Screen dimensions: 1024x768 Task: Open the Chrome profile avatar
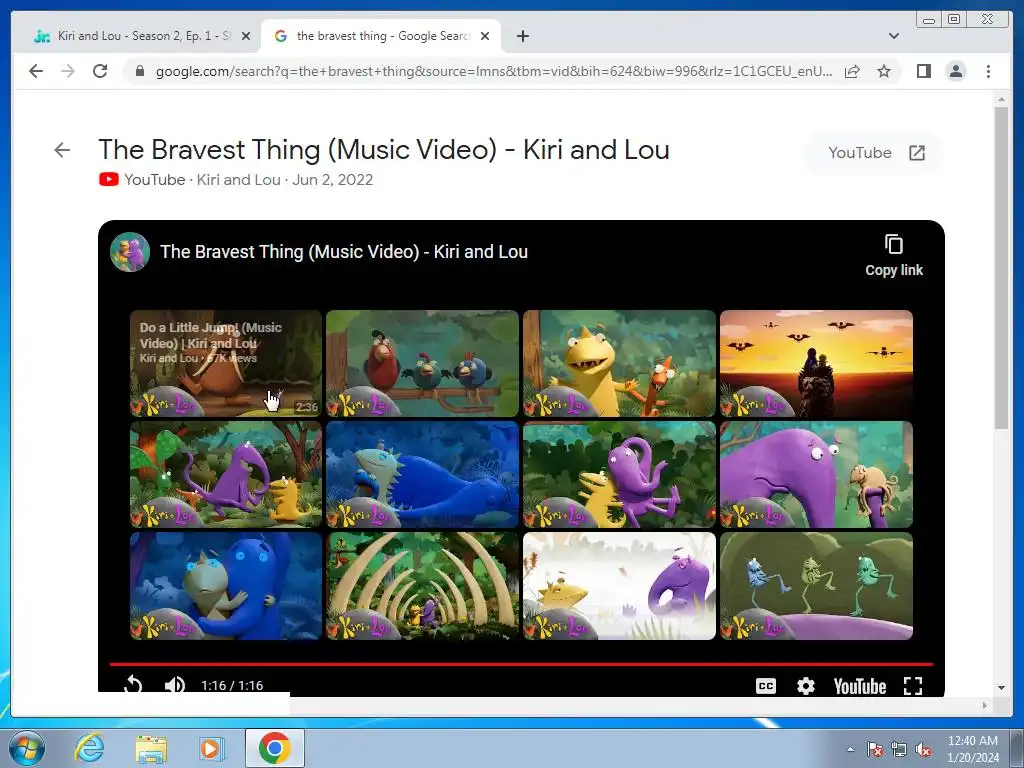point(955,71)
